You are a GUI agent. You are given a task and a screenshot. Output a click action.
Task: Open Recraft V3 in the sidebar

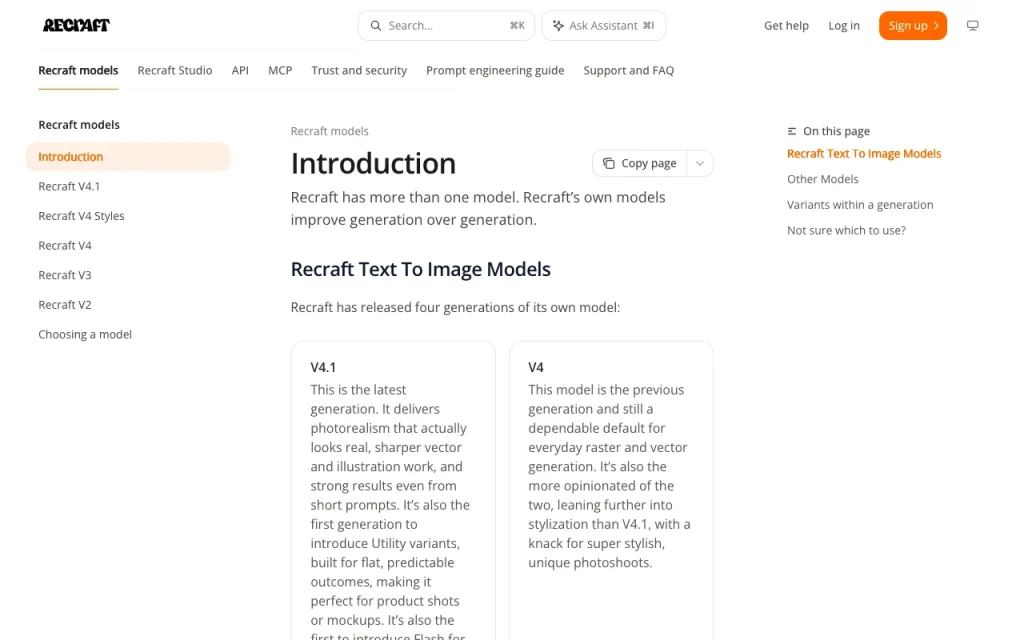tap(65, 275)
